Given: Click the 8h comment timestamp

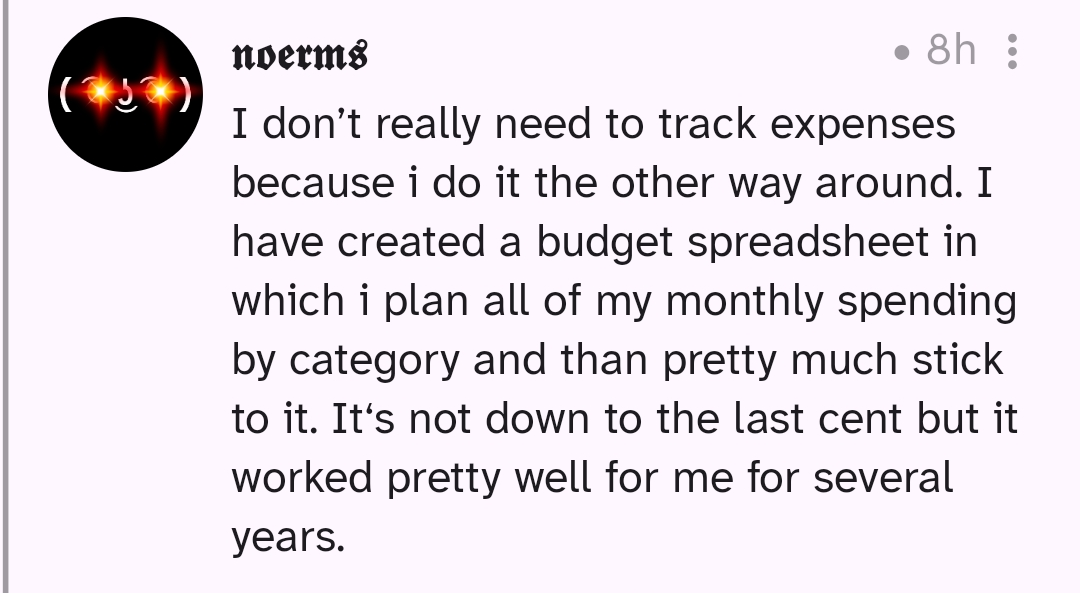Looking at the screenshot, I should coord(950,50).
